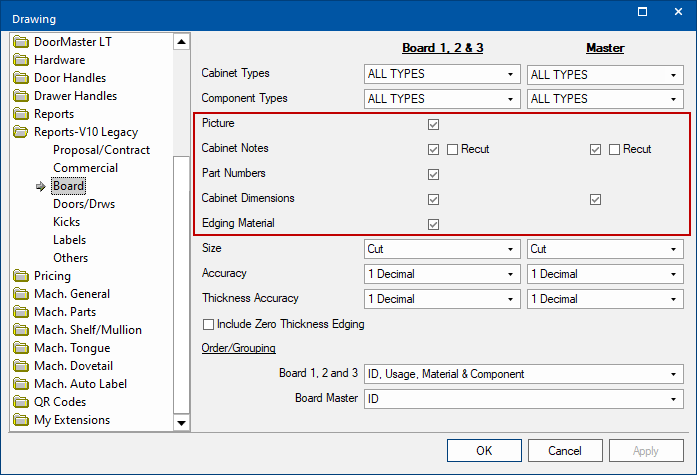
Task: Toggle the Edging Material checkbox
Action: 433,224
